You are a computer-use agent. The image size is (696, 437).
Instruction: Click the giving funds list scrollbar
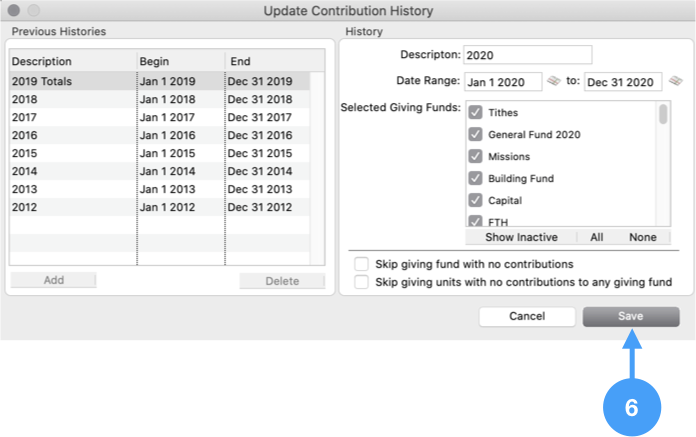[x=663, y=115]
